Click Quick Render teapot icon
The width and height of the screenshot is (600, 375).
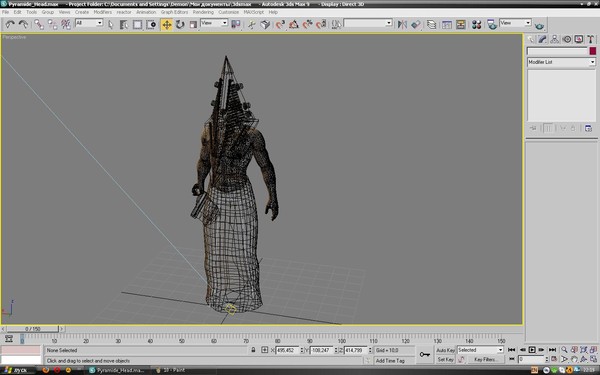539,25
